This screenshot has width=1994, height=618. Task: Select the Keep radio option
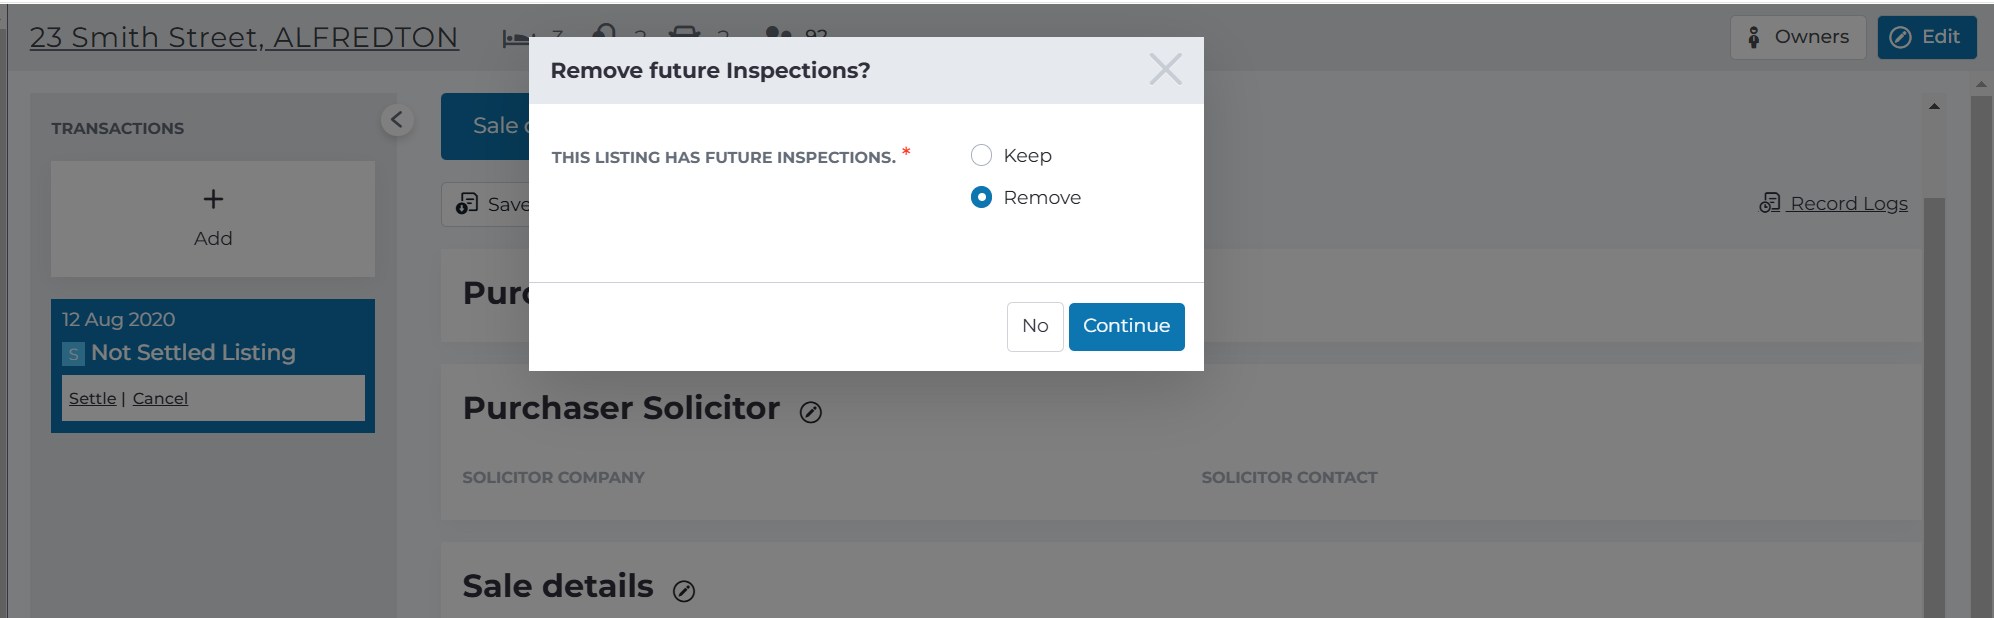coord(981,155)
